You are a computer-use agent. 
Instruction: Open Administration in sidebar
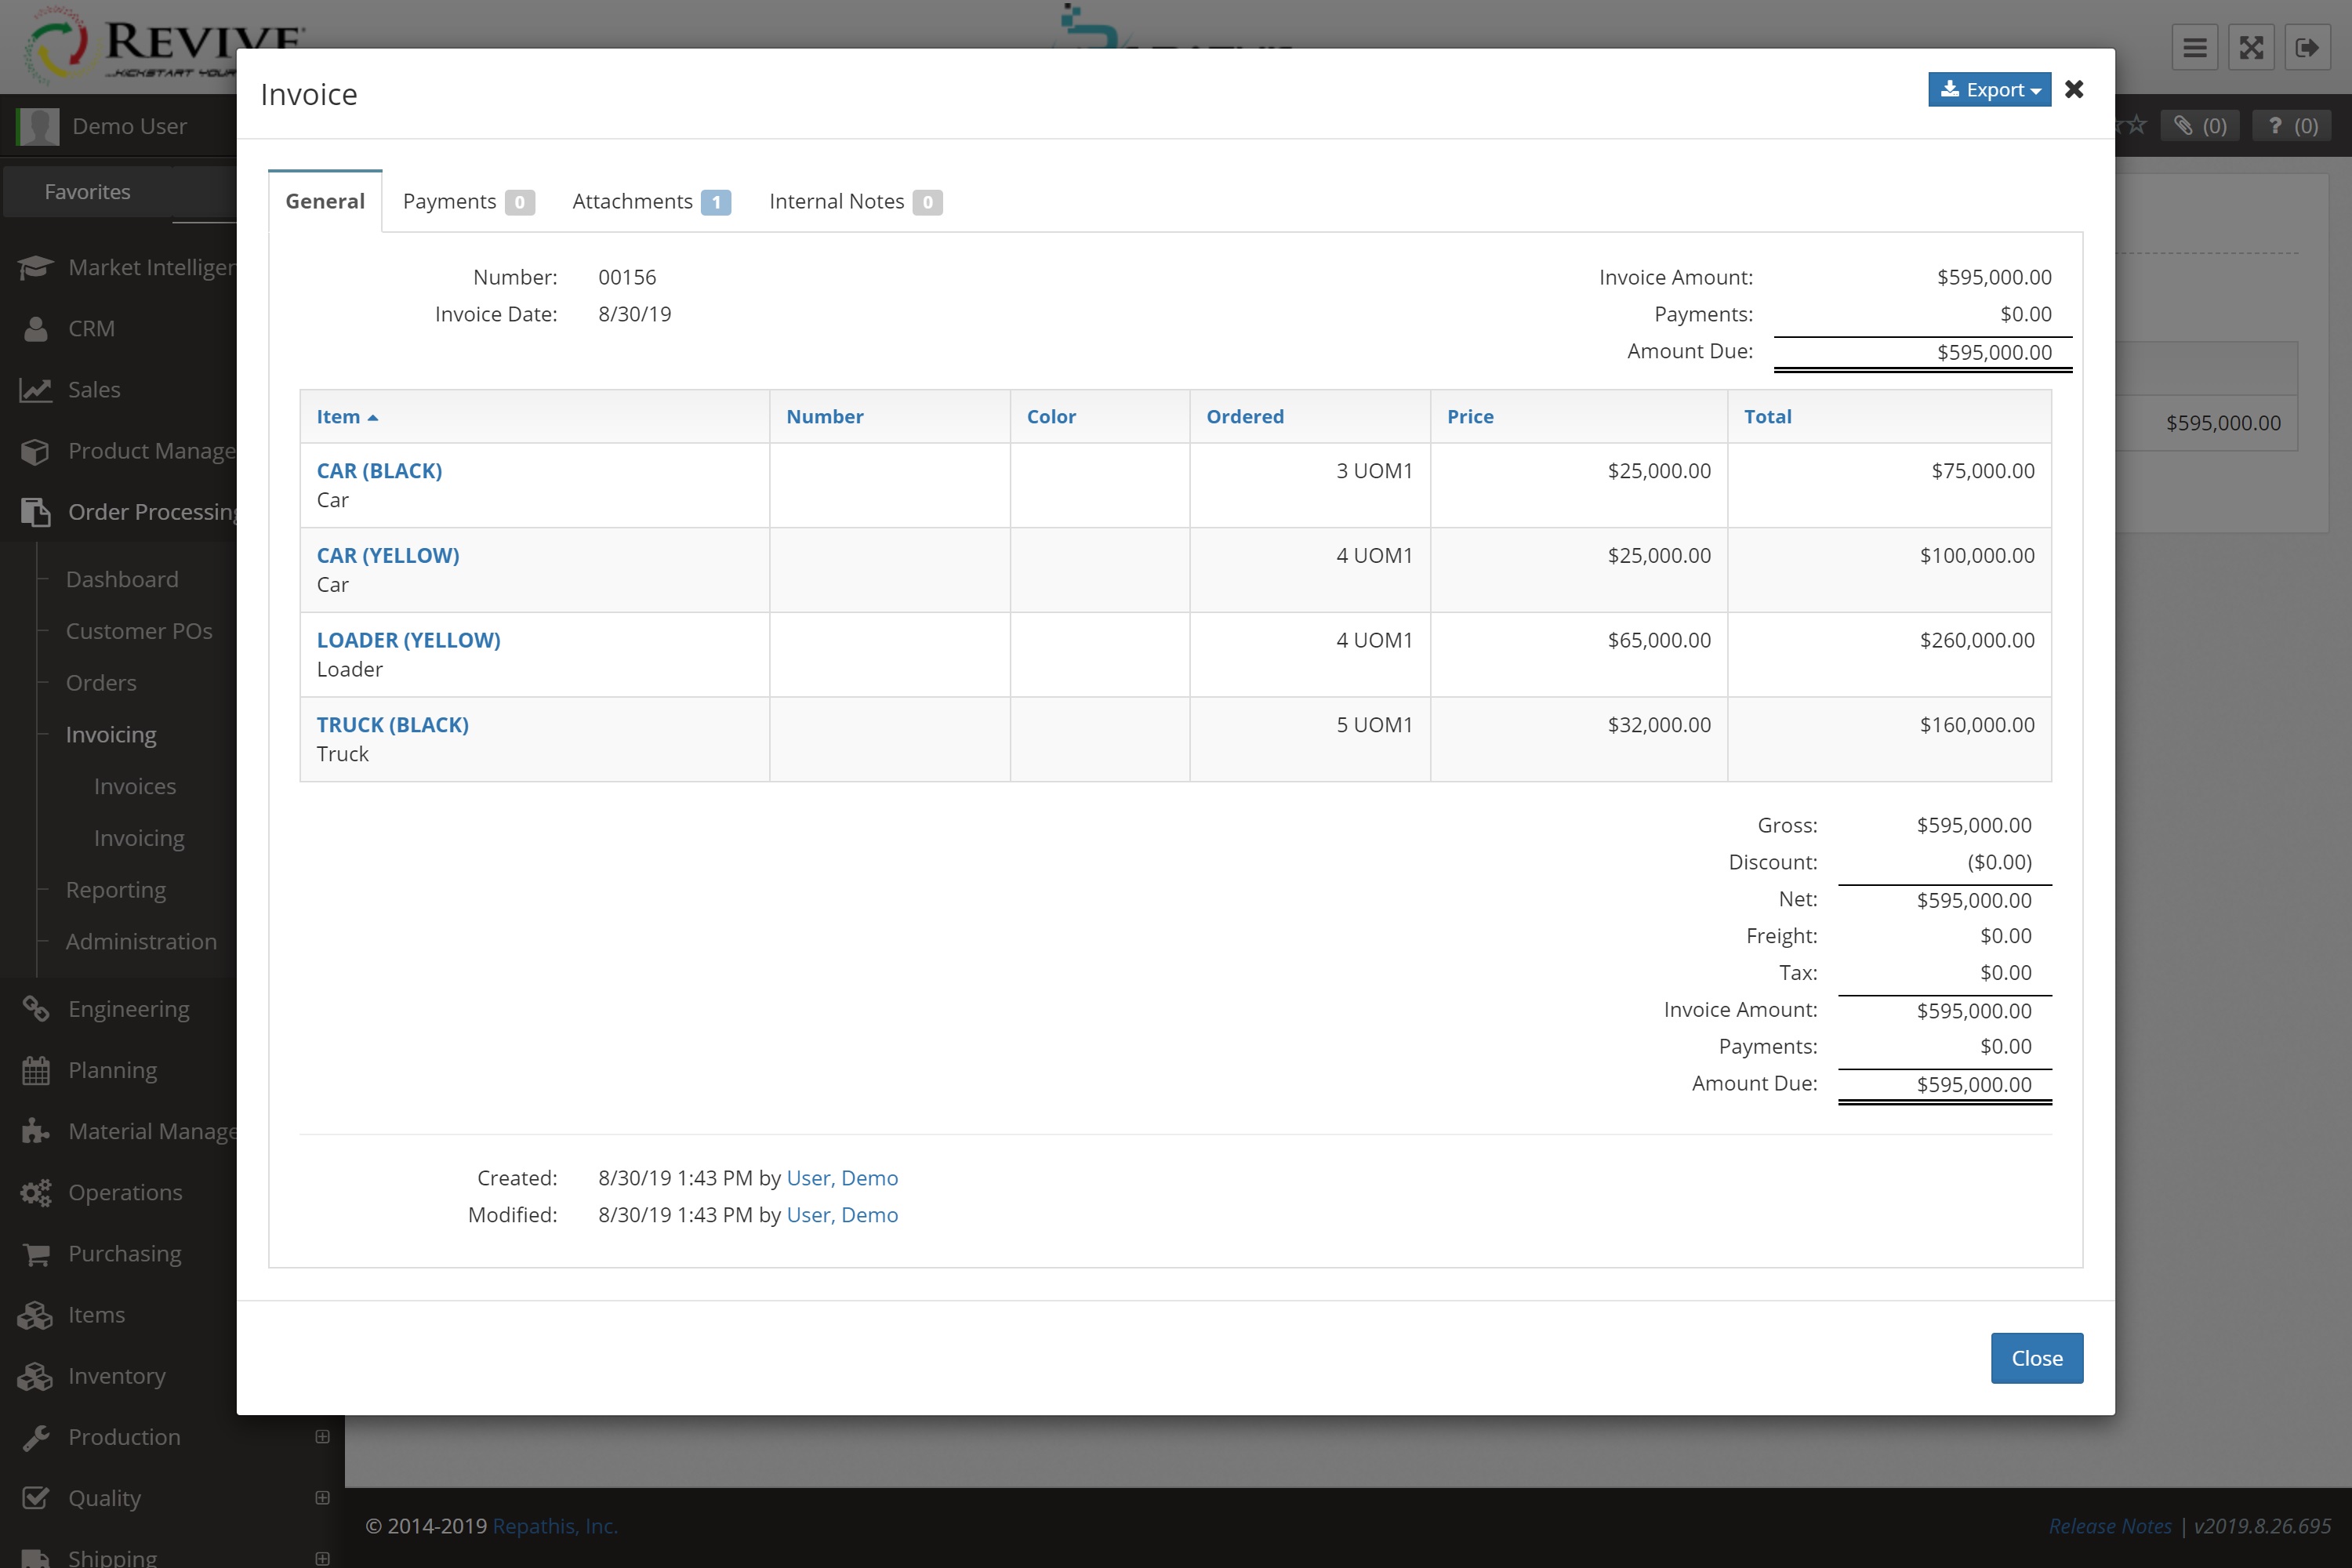click(141, 942)
